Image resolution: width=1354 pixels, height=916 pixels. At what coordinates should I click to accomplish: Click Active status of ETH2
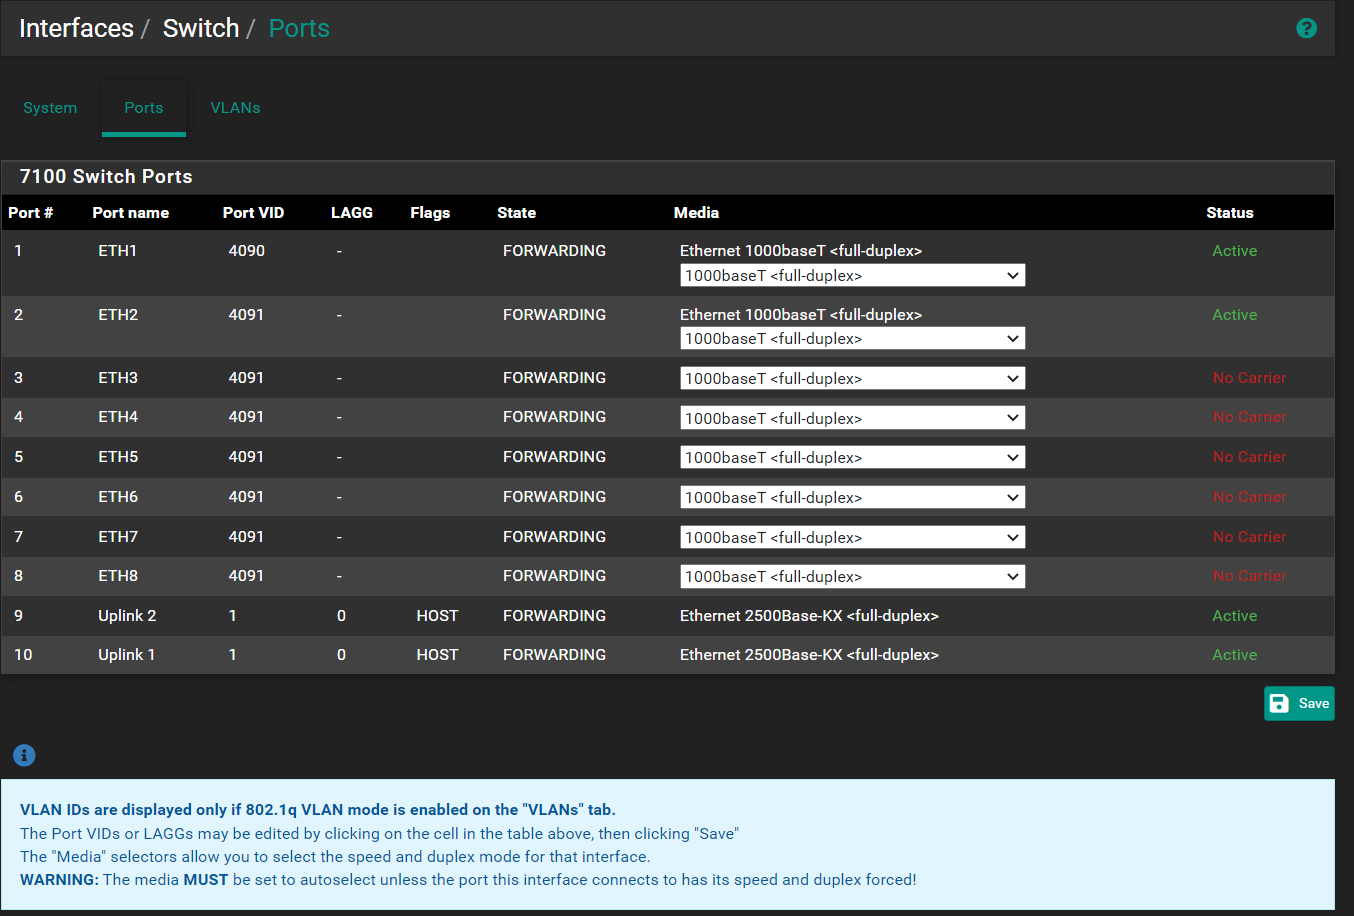(1235, 315)
